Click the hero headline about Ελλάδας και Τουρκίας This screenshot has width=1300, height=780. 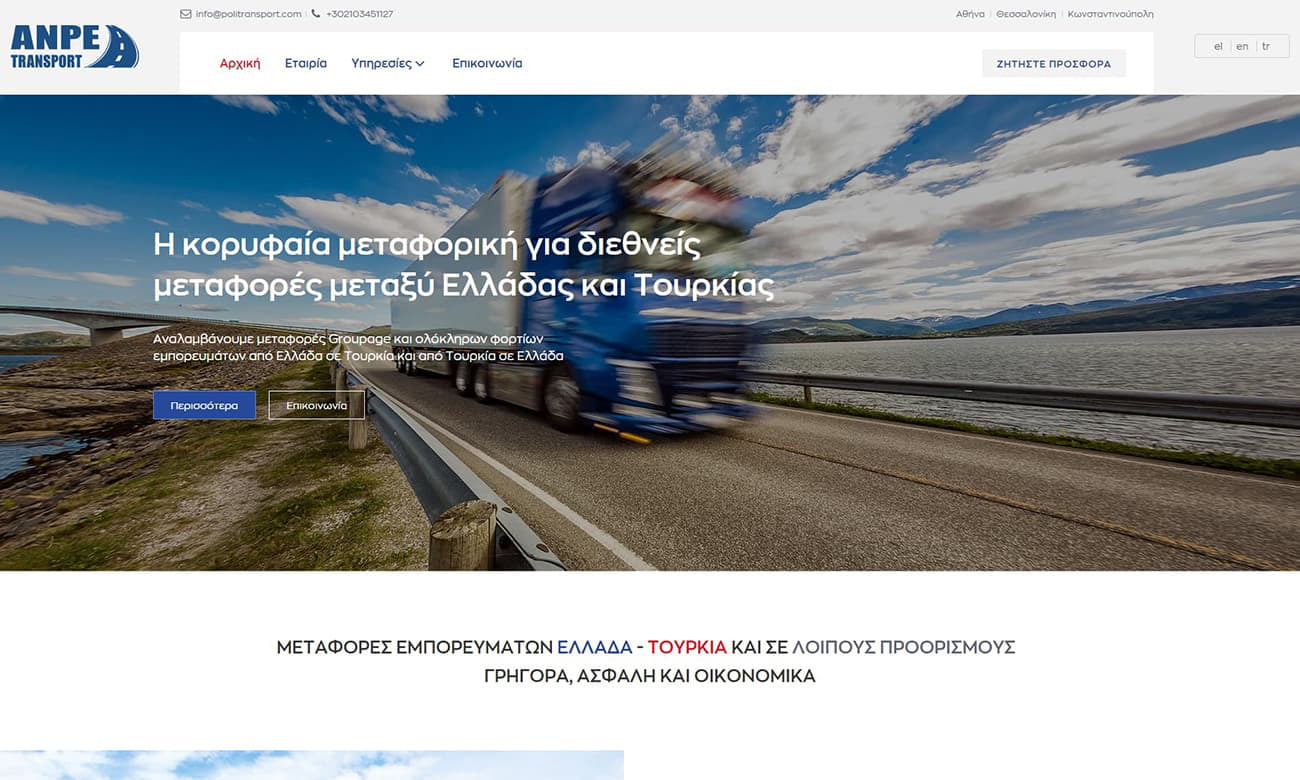(464, 265)
